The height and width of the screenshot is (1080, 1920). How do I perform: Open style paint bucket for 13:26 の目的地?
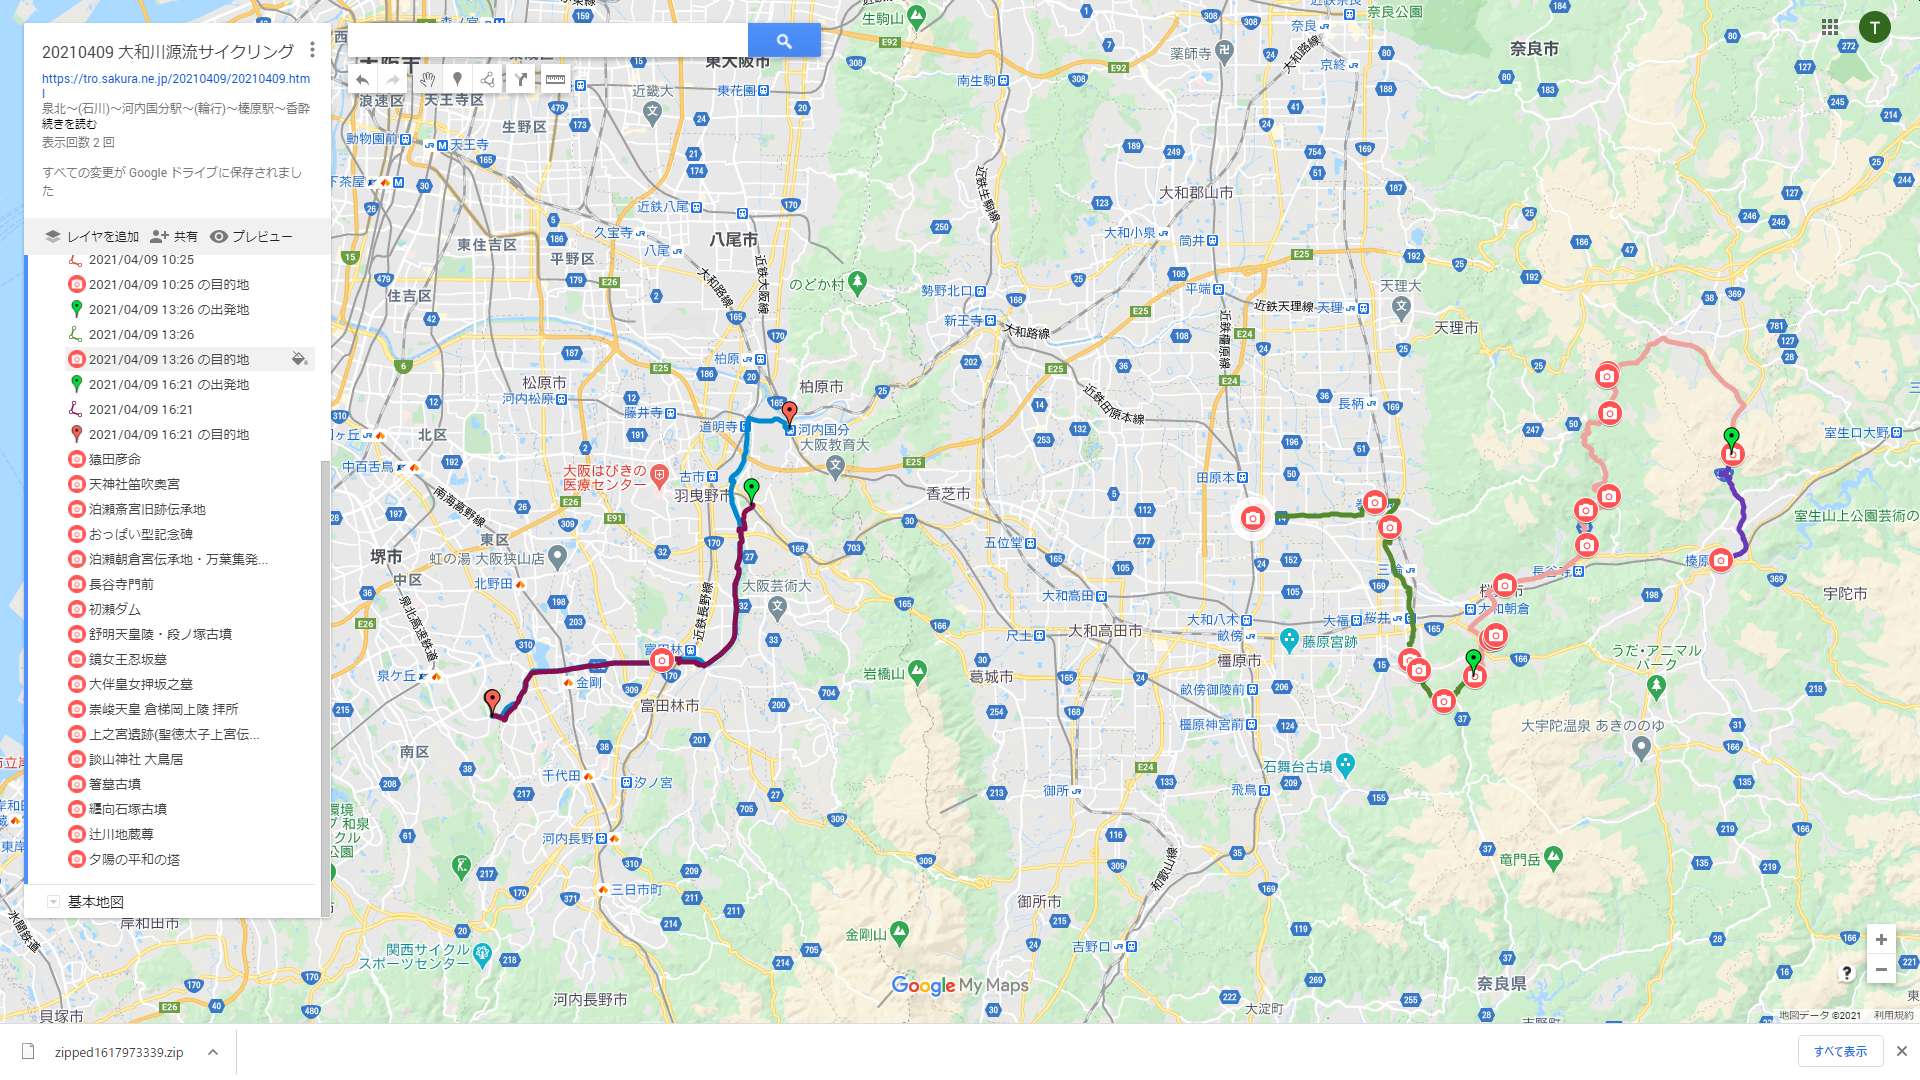point(298,359)
